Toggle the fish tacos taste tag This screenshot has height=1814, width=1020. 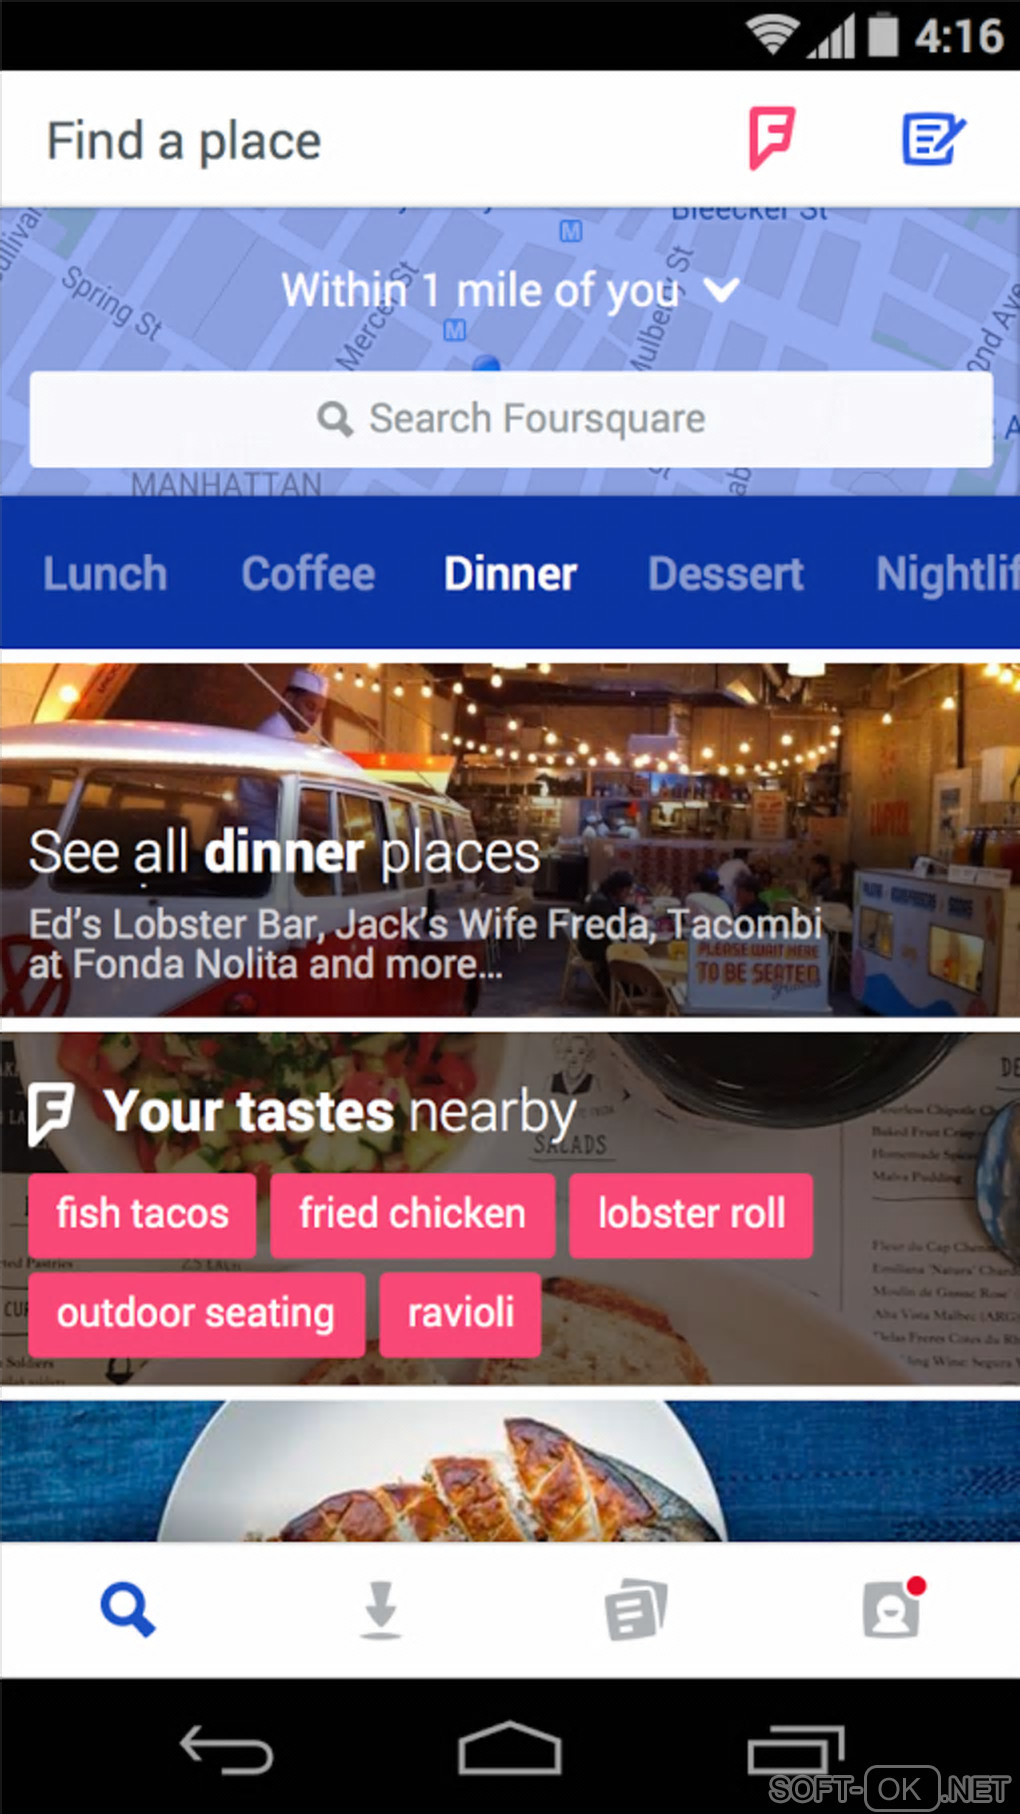[142, 1214]
